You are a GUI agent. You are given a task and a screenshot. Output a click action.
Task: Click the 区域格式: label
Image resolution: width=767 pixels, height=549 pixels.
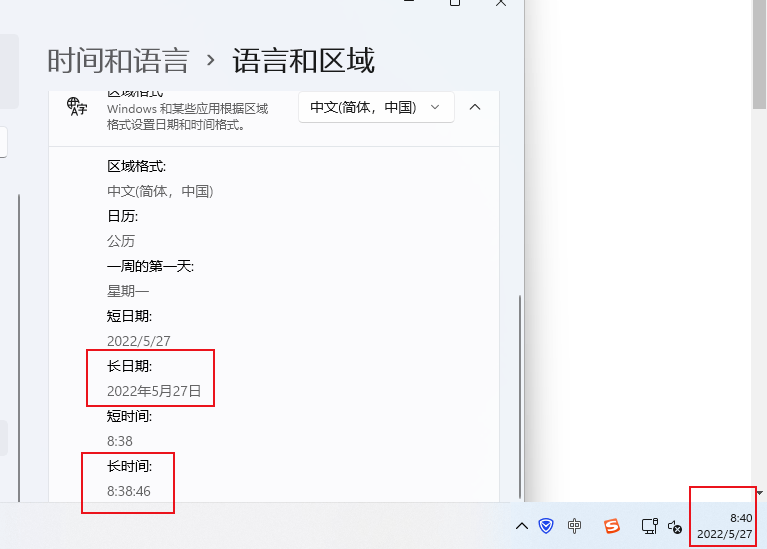click(x=136, y=166)
